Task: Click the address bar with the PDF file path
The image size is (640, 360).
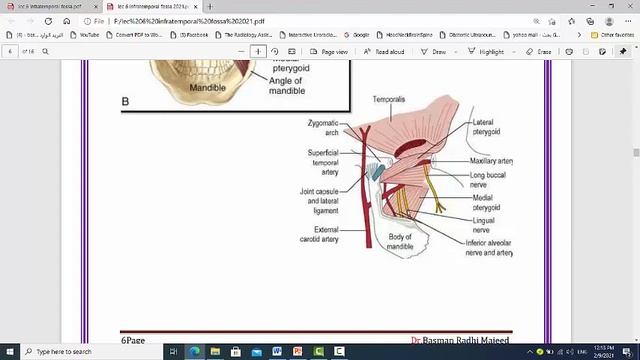Action: (189, 21)
